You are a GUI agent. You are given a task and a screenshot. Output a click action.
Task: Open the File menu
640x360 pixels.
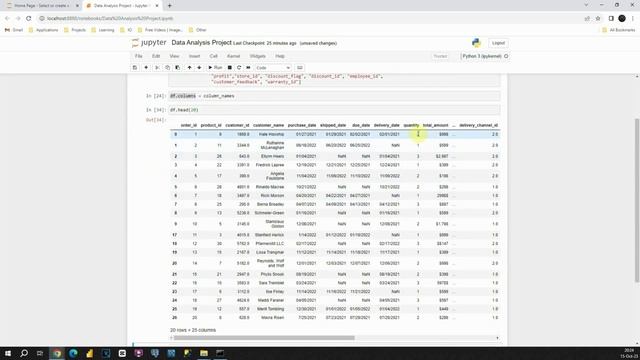click(x=139, y=56)
